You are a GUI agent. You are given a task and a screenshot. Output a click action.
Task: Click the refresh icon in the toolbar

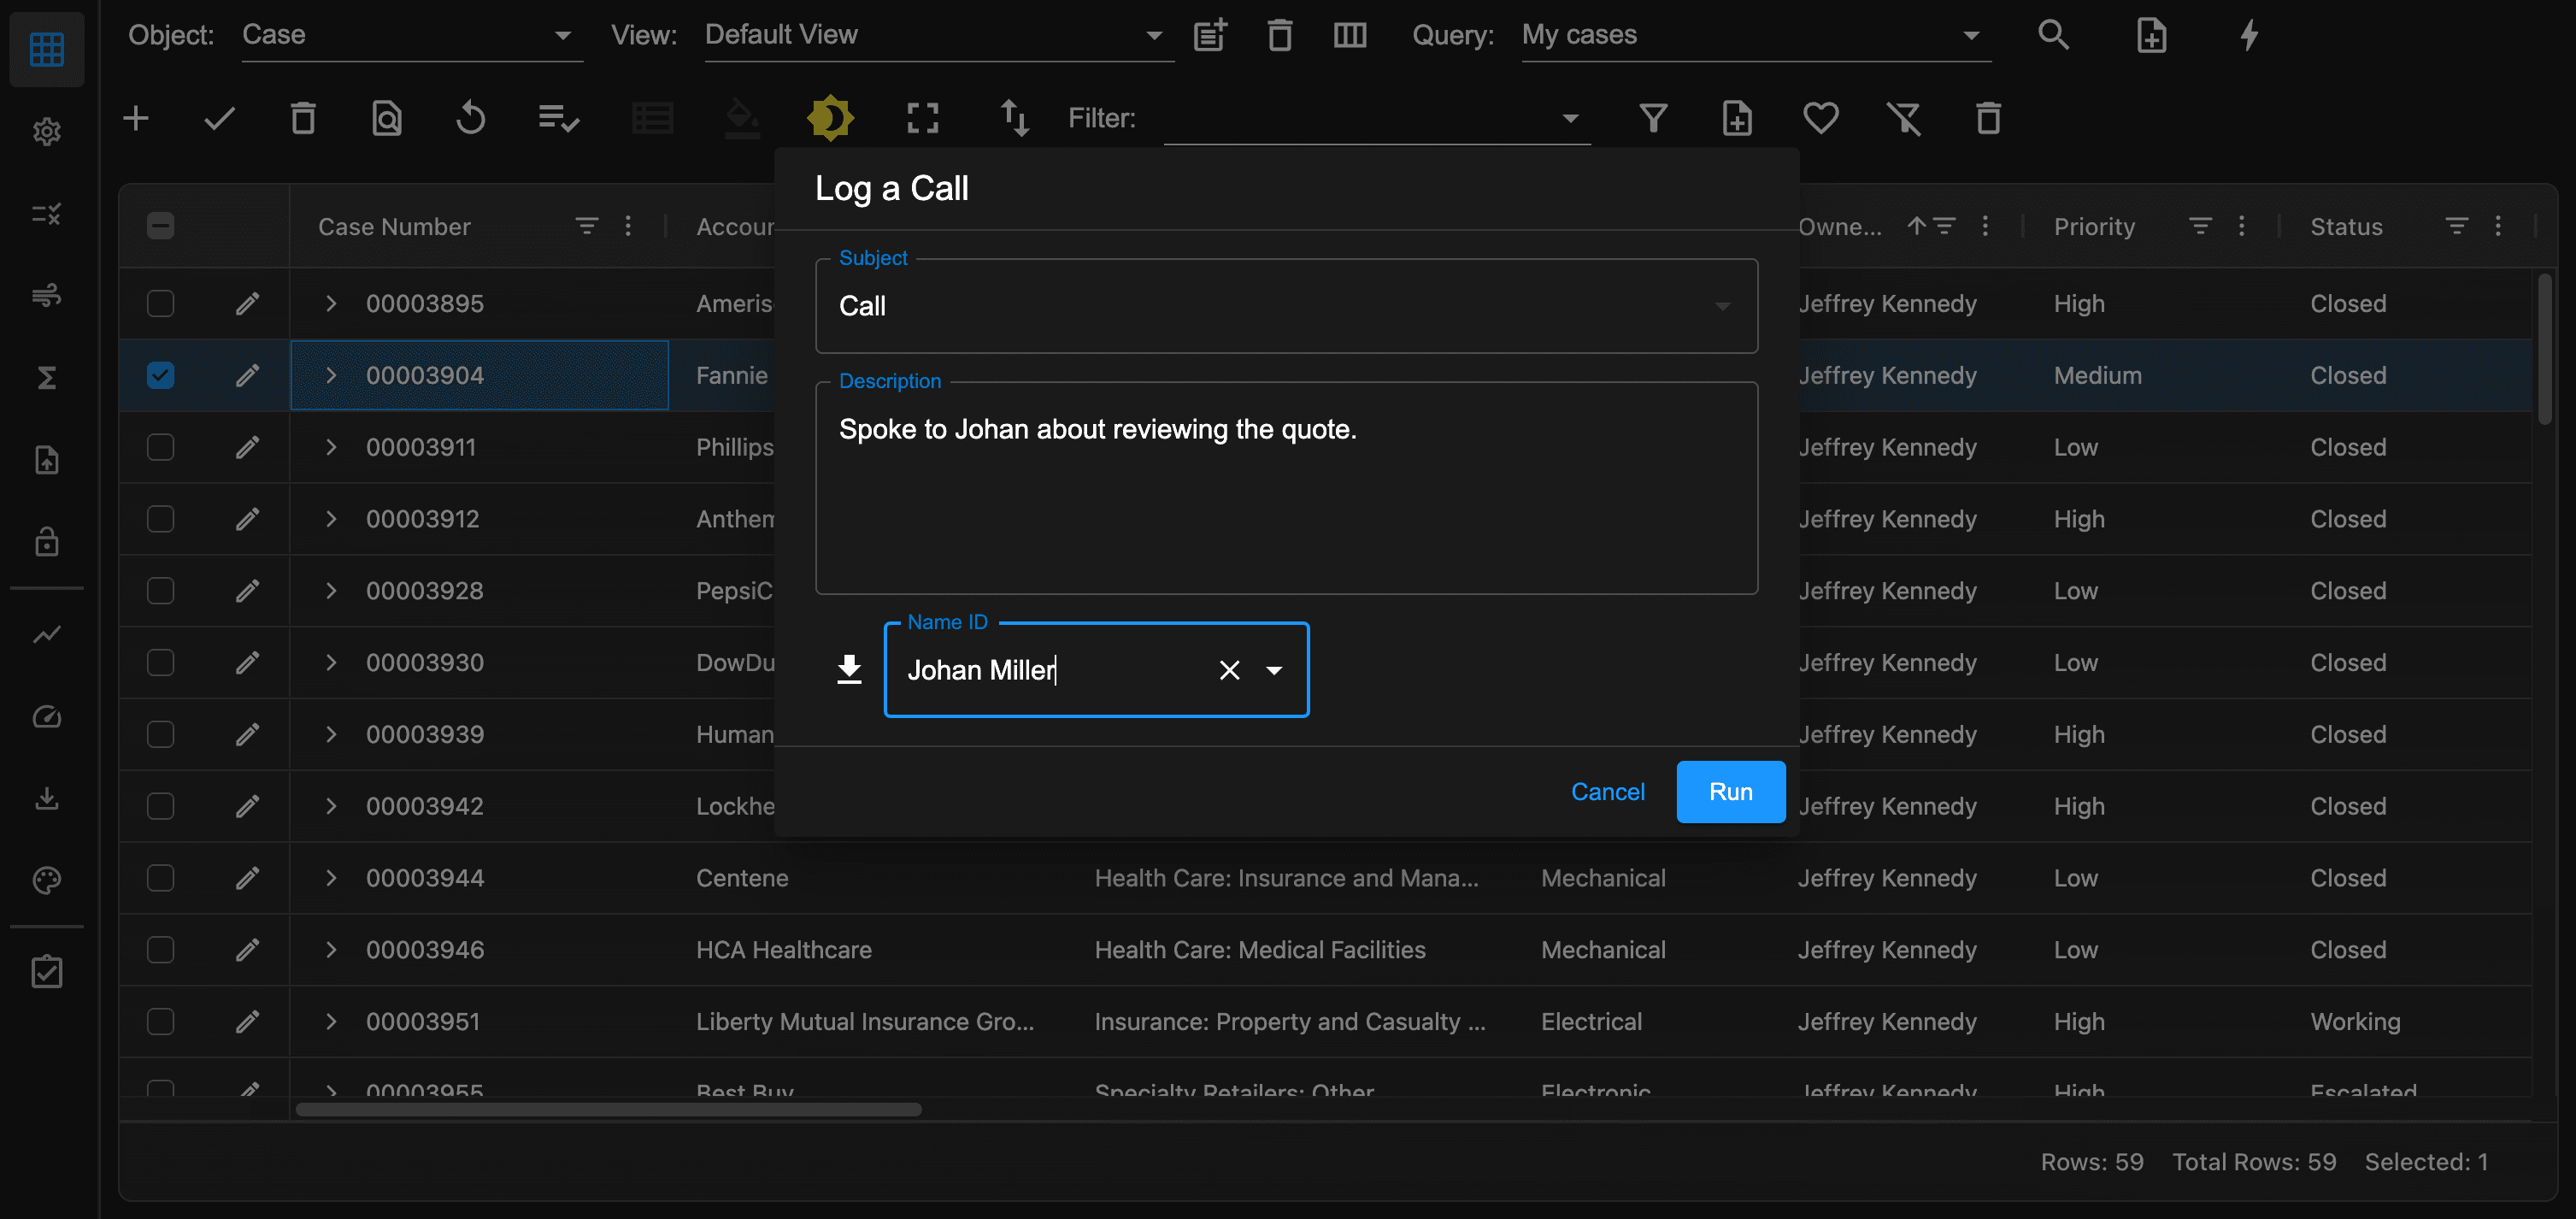pos(470,119)
